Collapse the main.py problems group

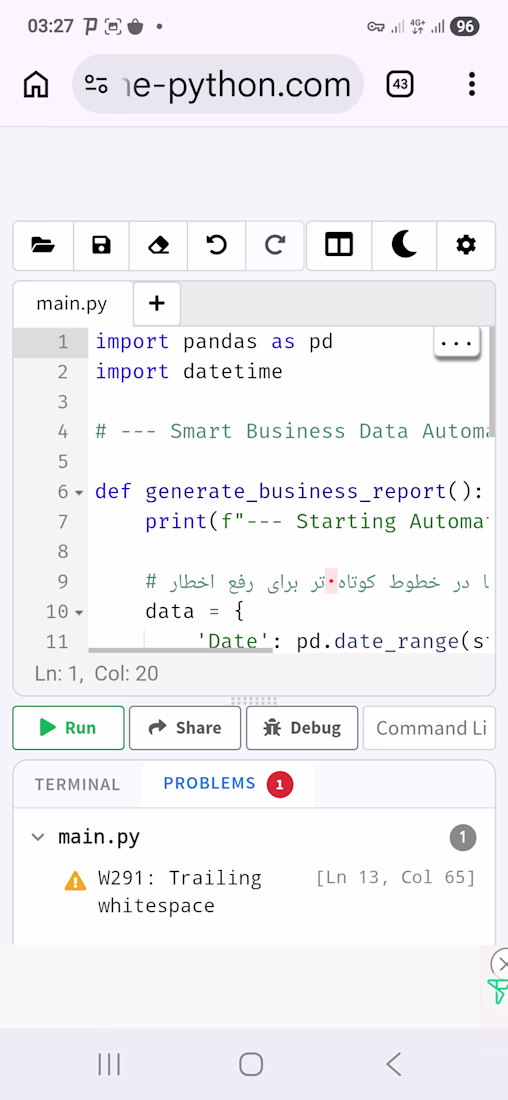pos(38,837)
